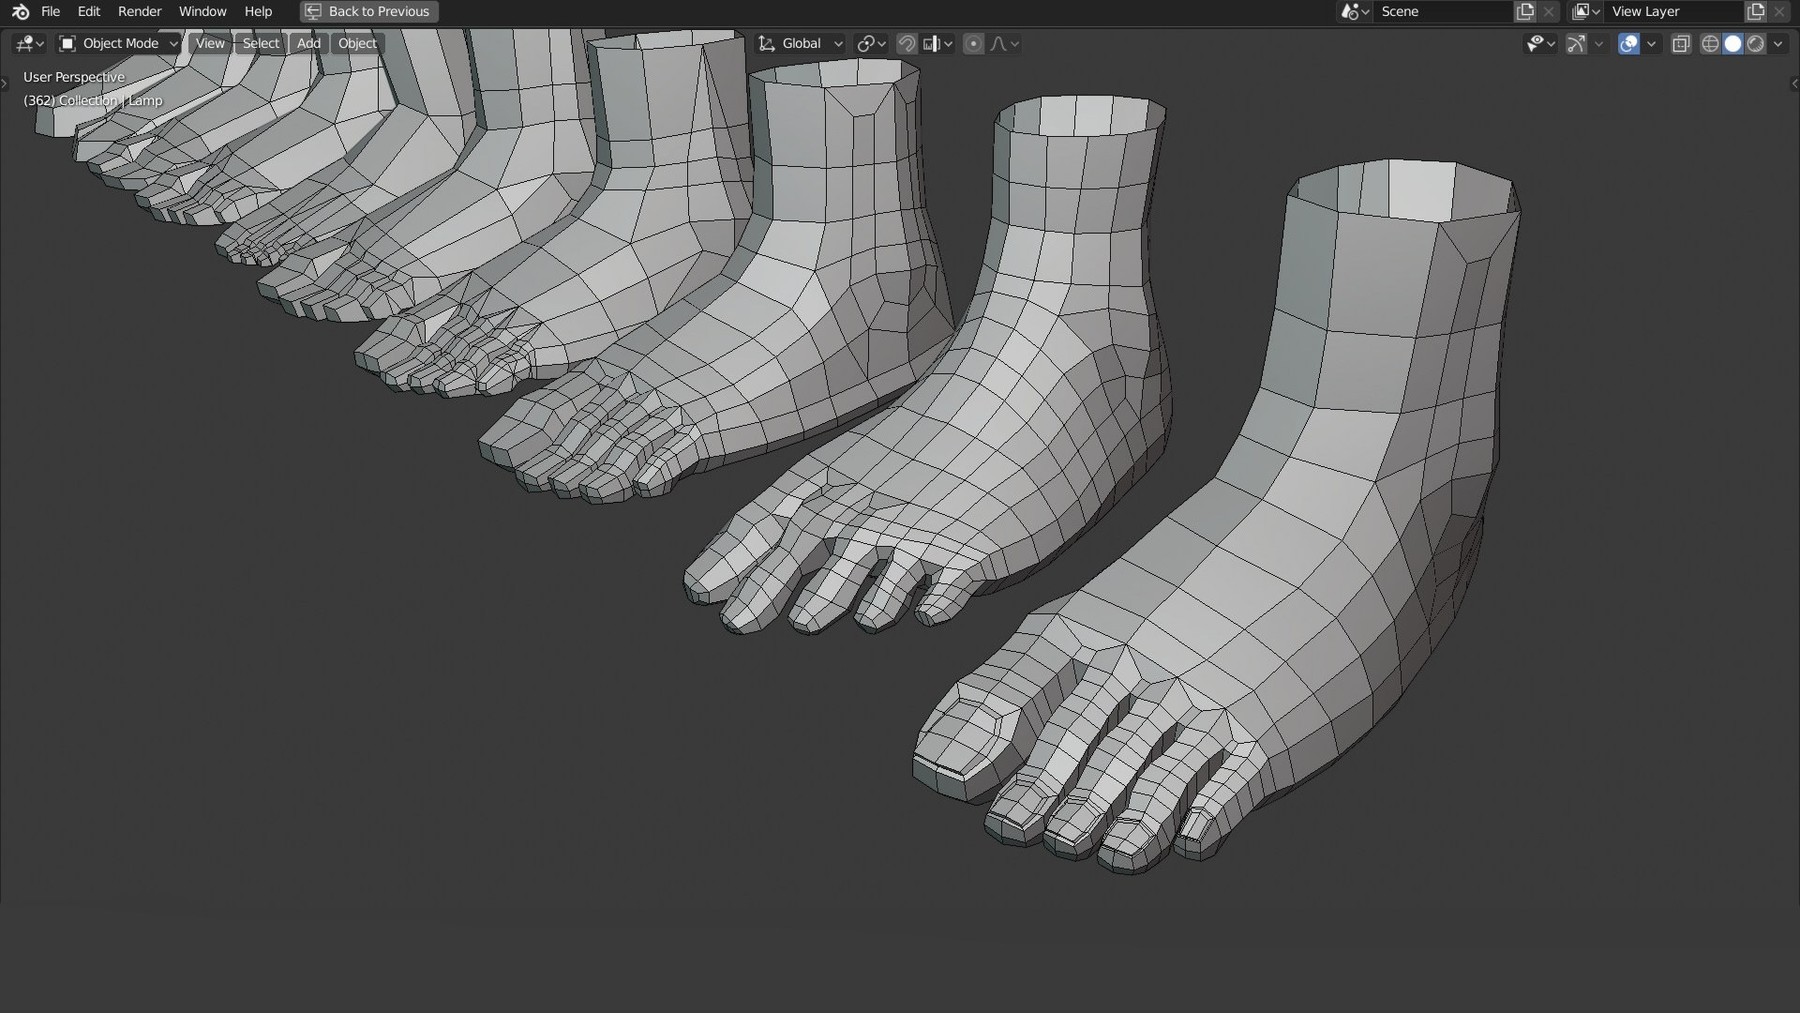The width and height of the screenshot is (1800, 1013).
Task: Toggle X-Ray viewport mode
Action: [1683, 43]
